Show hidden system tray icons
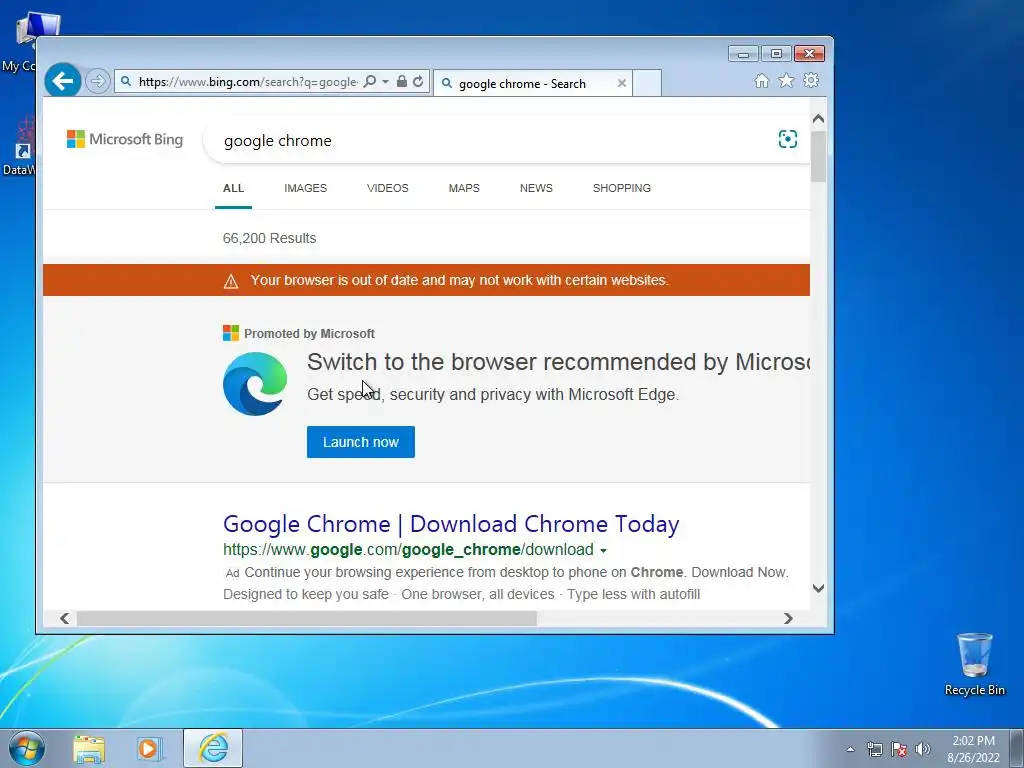 point(850,749)
